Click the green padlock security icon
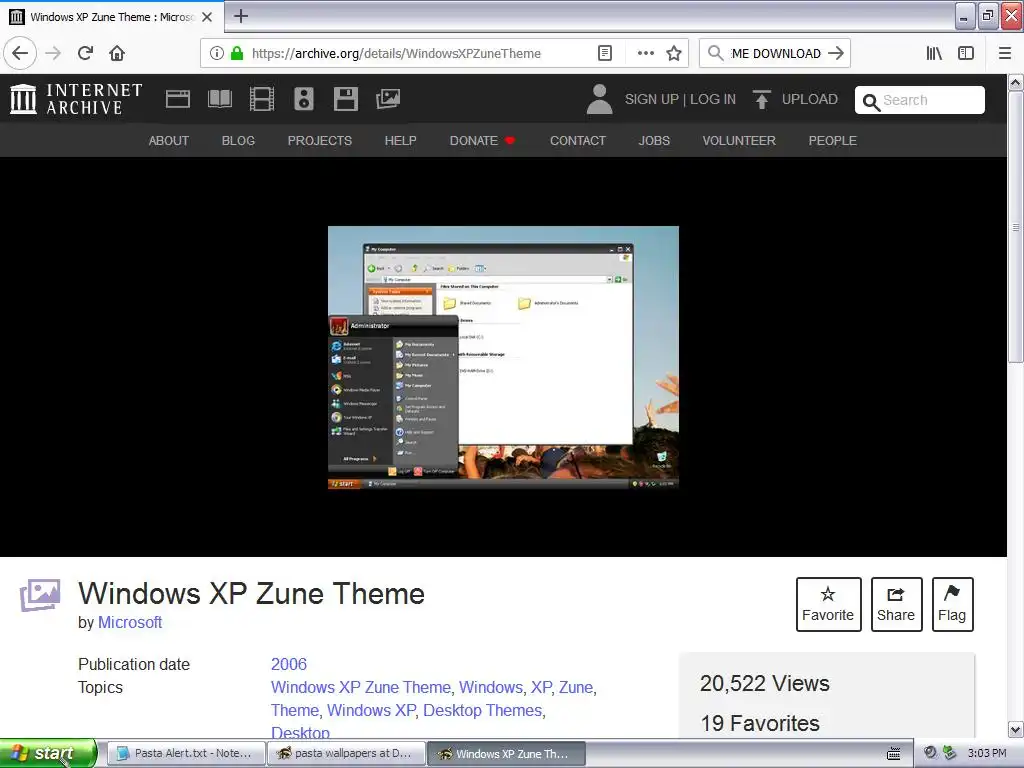Viewport: 1024px width, 768px height. [237, 53]
